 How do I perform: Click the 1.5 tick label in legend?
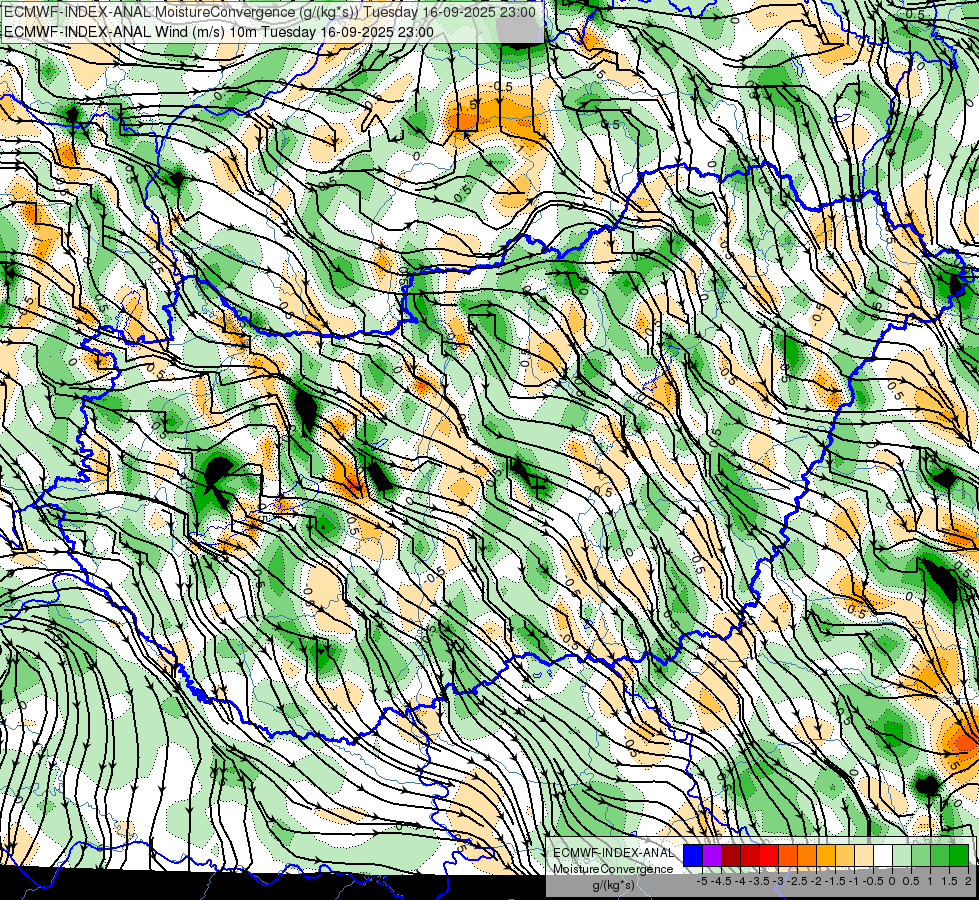point(950,881)
